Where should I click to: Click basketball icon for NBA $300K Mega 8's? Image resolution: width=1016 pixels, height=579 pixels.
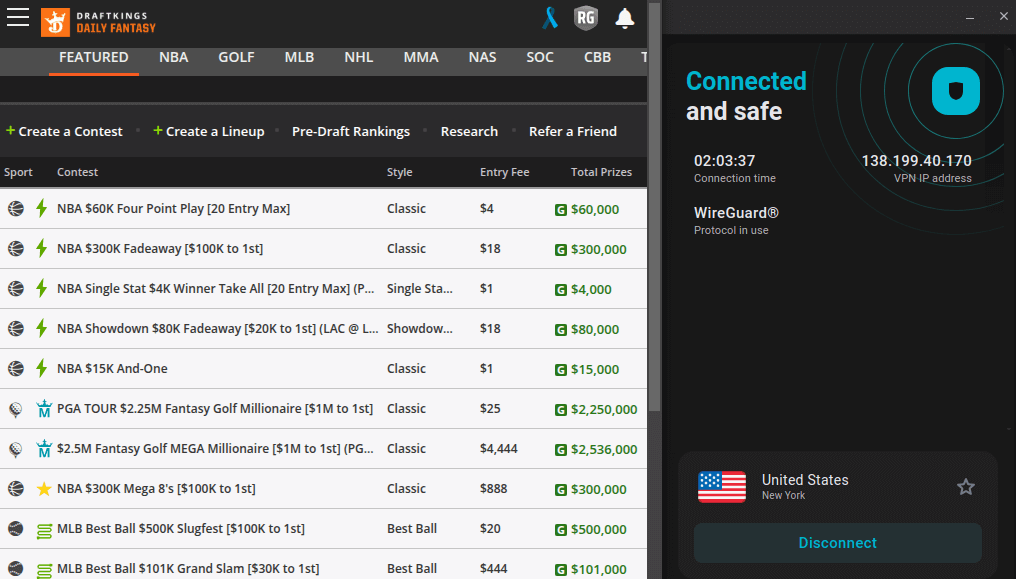pos(16,488)
